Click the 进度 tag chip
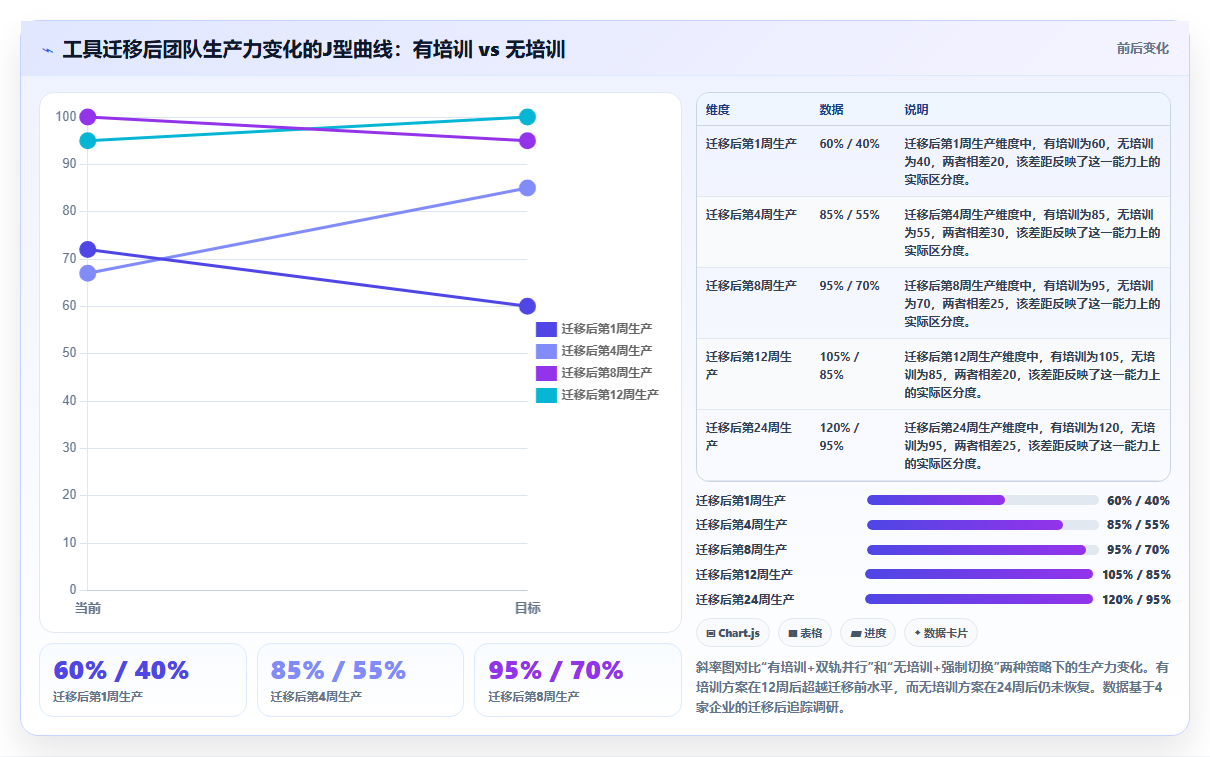 click(x=868, y=633)
